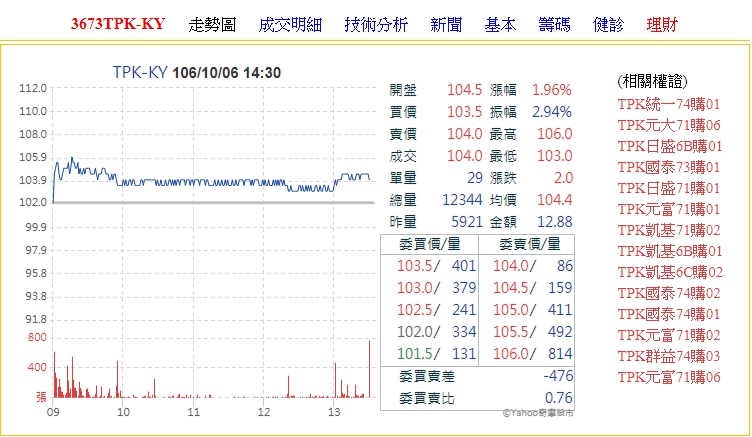Open the 健診 tab
Screen dimensions: 752x437
click(609, 24)
